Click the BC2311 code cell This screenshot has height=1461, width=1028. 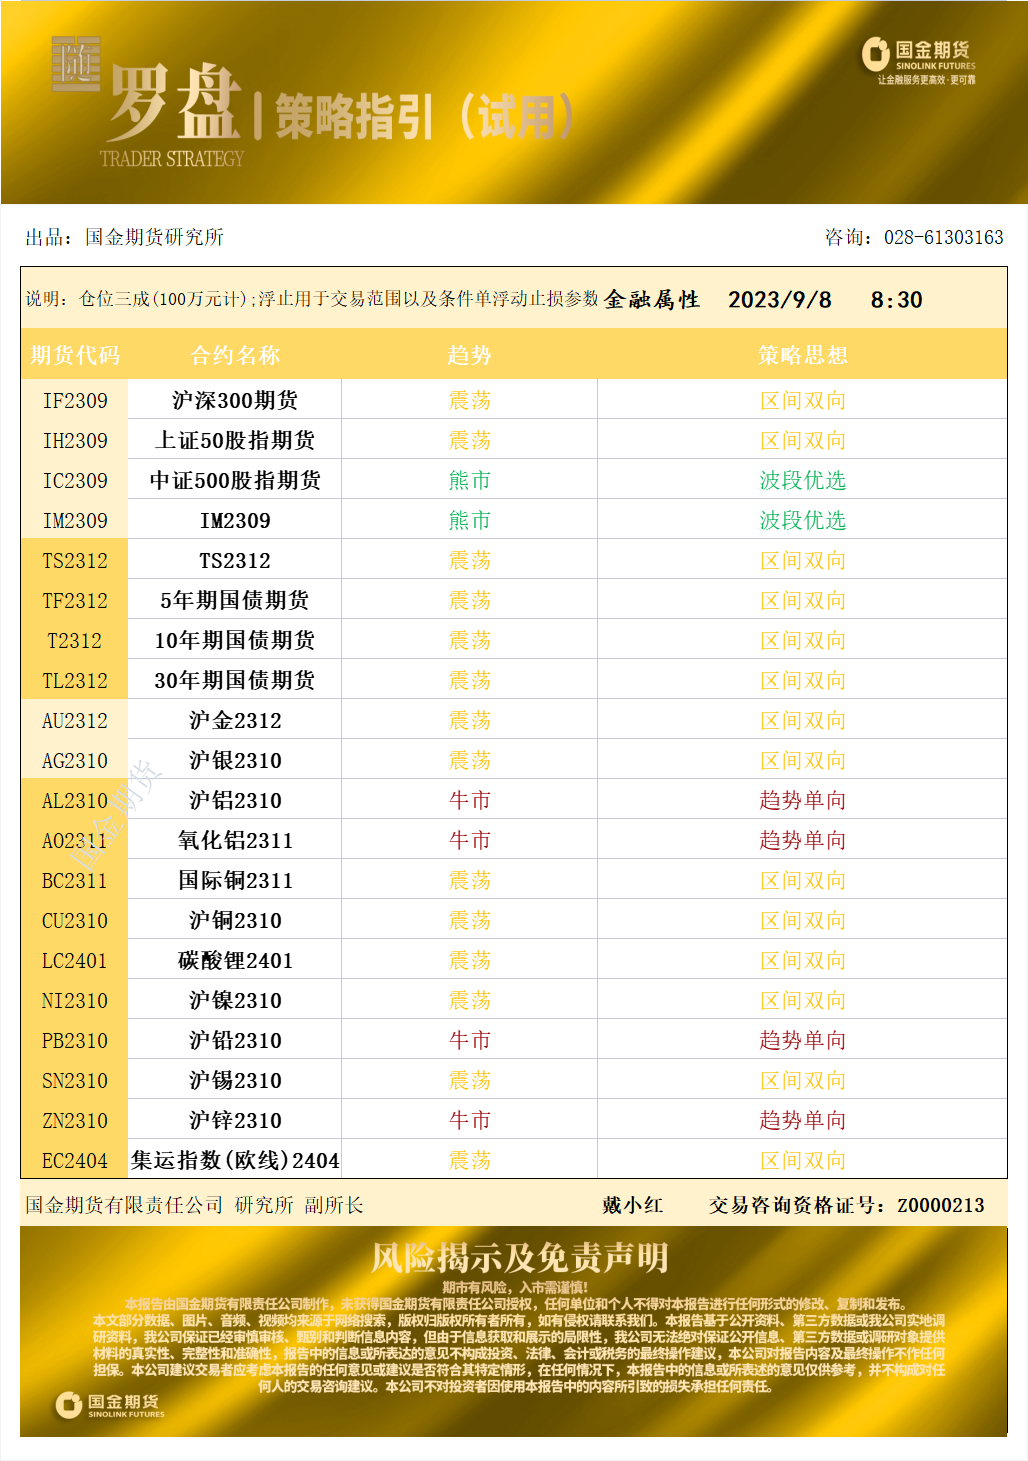tap(75, 880)
